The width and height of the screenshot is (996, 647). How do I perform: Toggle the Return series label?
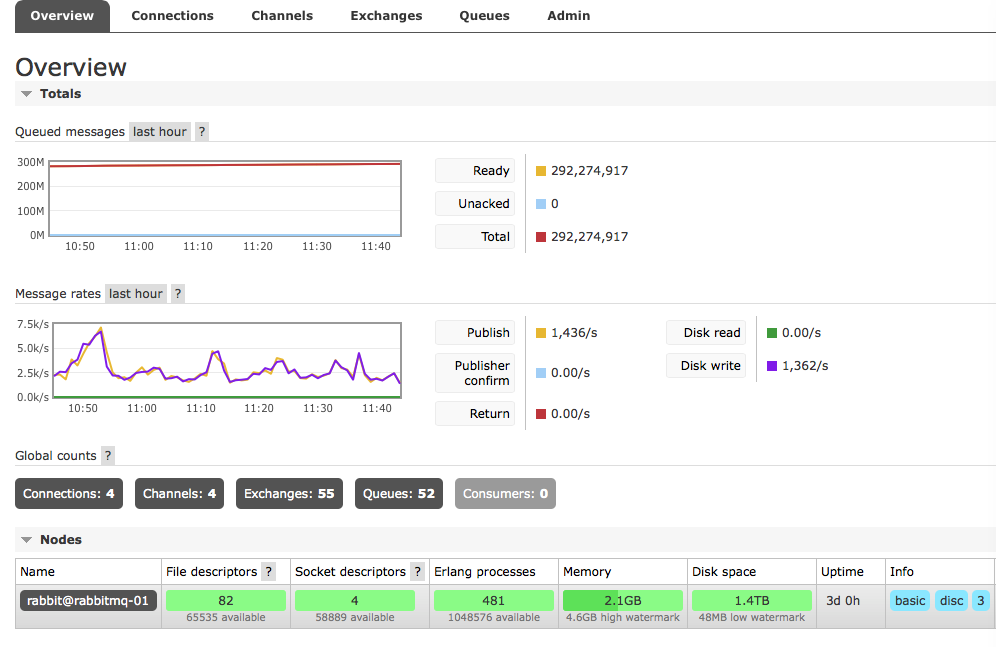click(x=474, y=414)
